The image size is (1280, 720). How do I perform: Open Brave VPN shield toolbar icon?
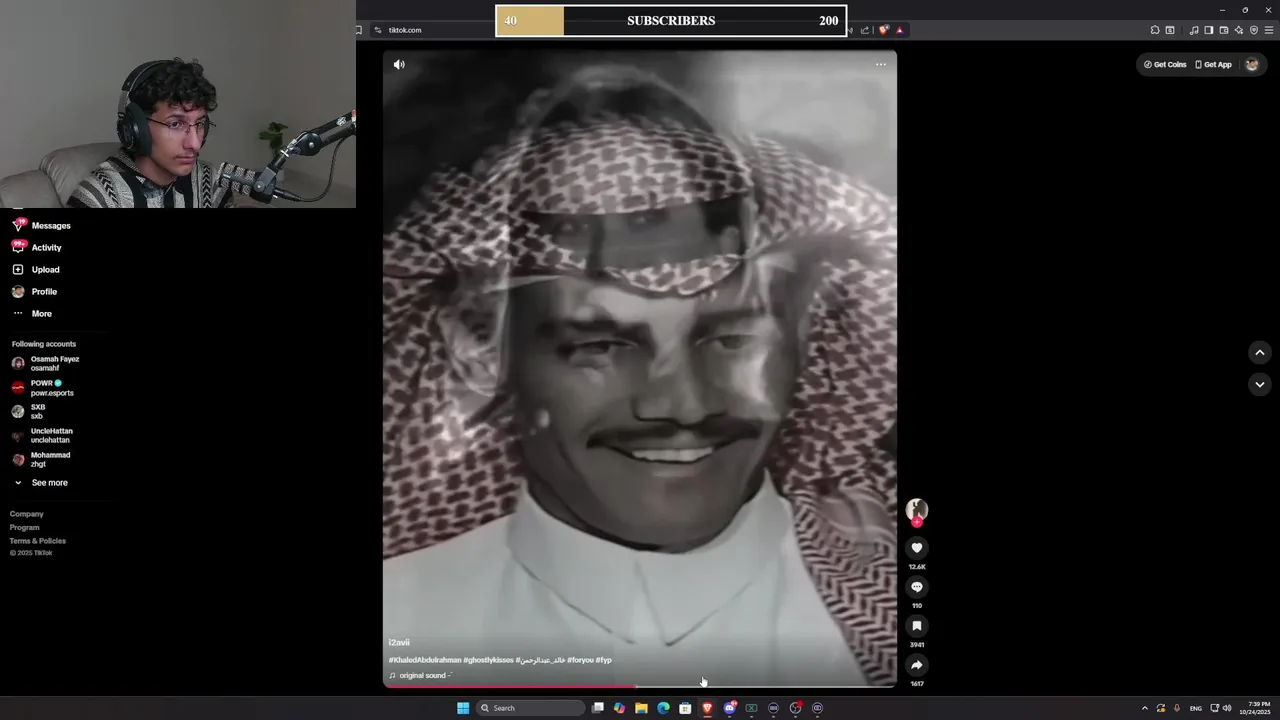click(1254, 30)
